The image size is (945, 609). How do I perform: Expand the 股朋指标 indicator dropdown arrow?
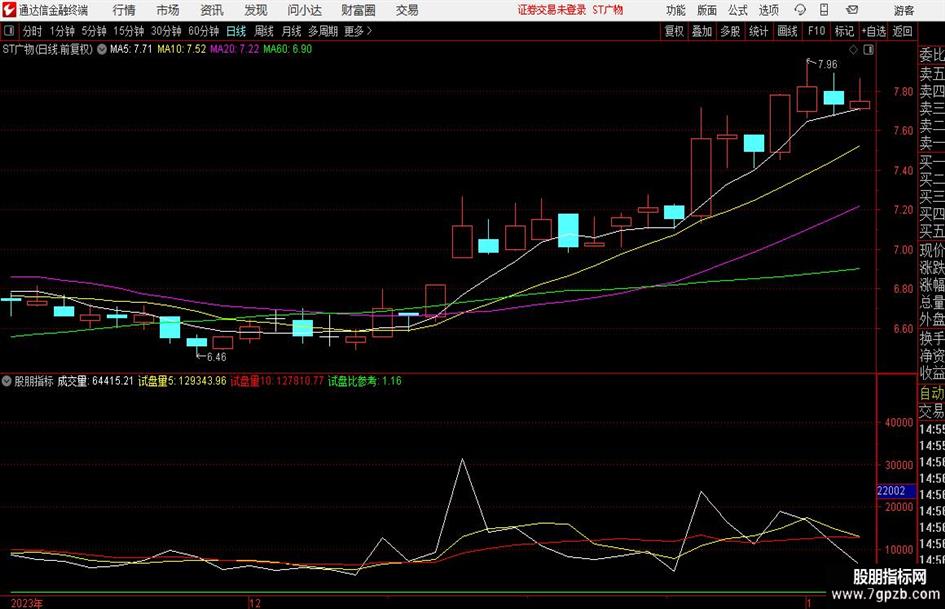click(x=7, y=381)
